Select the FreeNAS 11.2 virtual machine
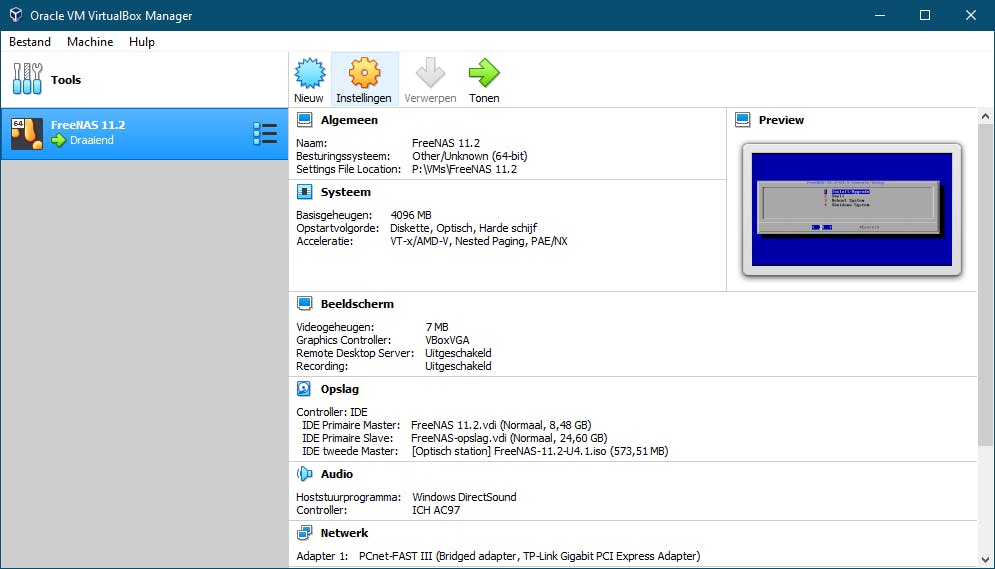This screenshot has width=995, height=569. point(144,134)
